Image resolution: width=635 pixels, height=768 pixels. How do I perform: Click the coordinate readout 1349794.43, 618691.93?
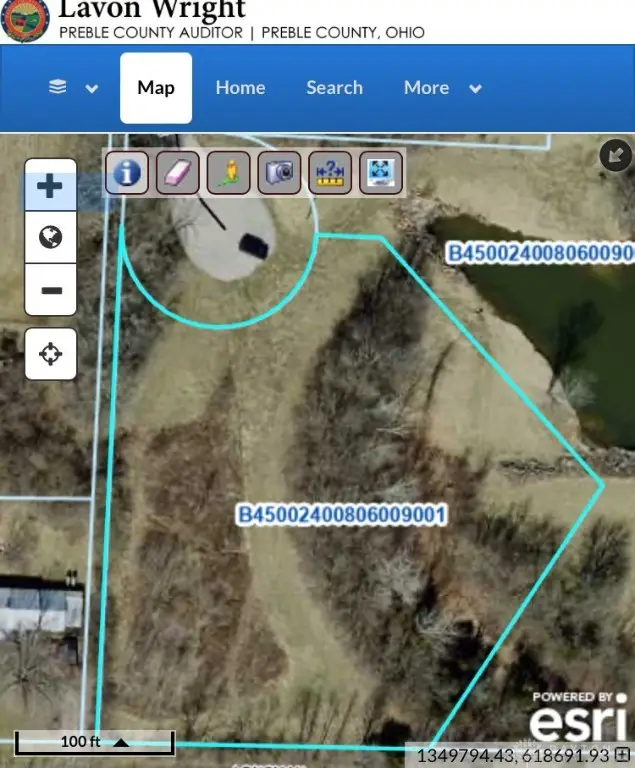(x=513, y=755)
